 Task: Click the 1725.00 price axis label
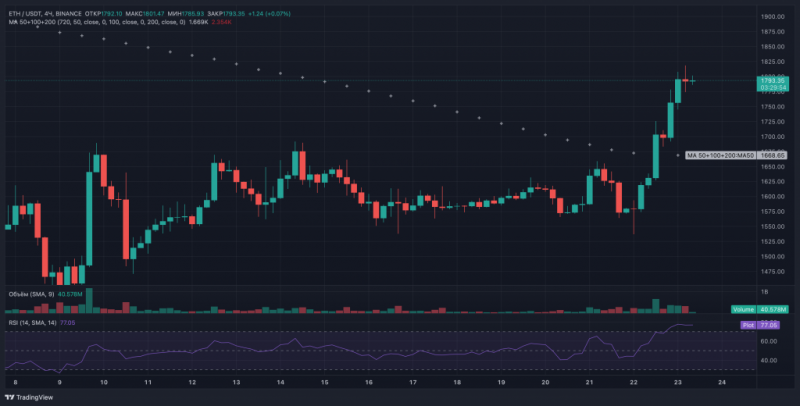tap(772, 122)
